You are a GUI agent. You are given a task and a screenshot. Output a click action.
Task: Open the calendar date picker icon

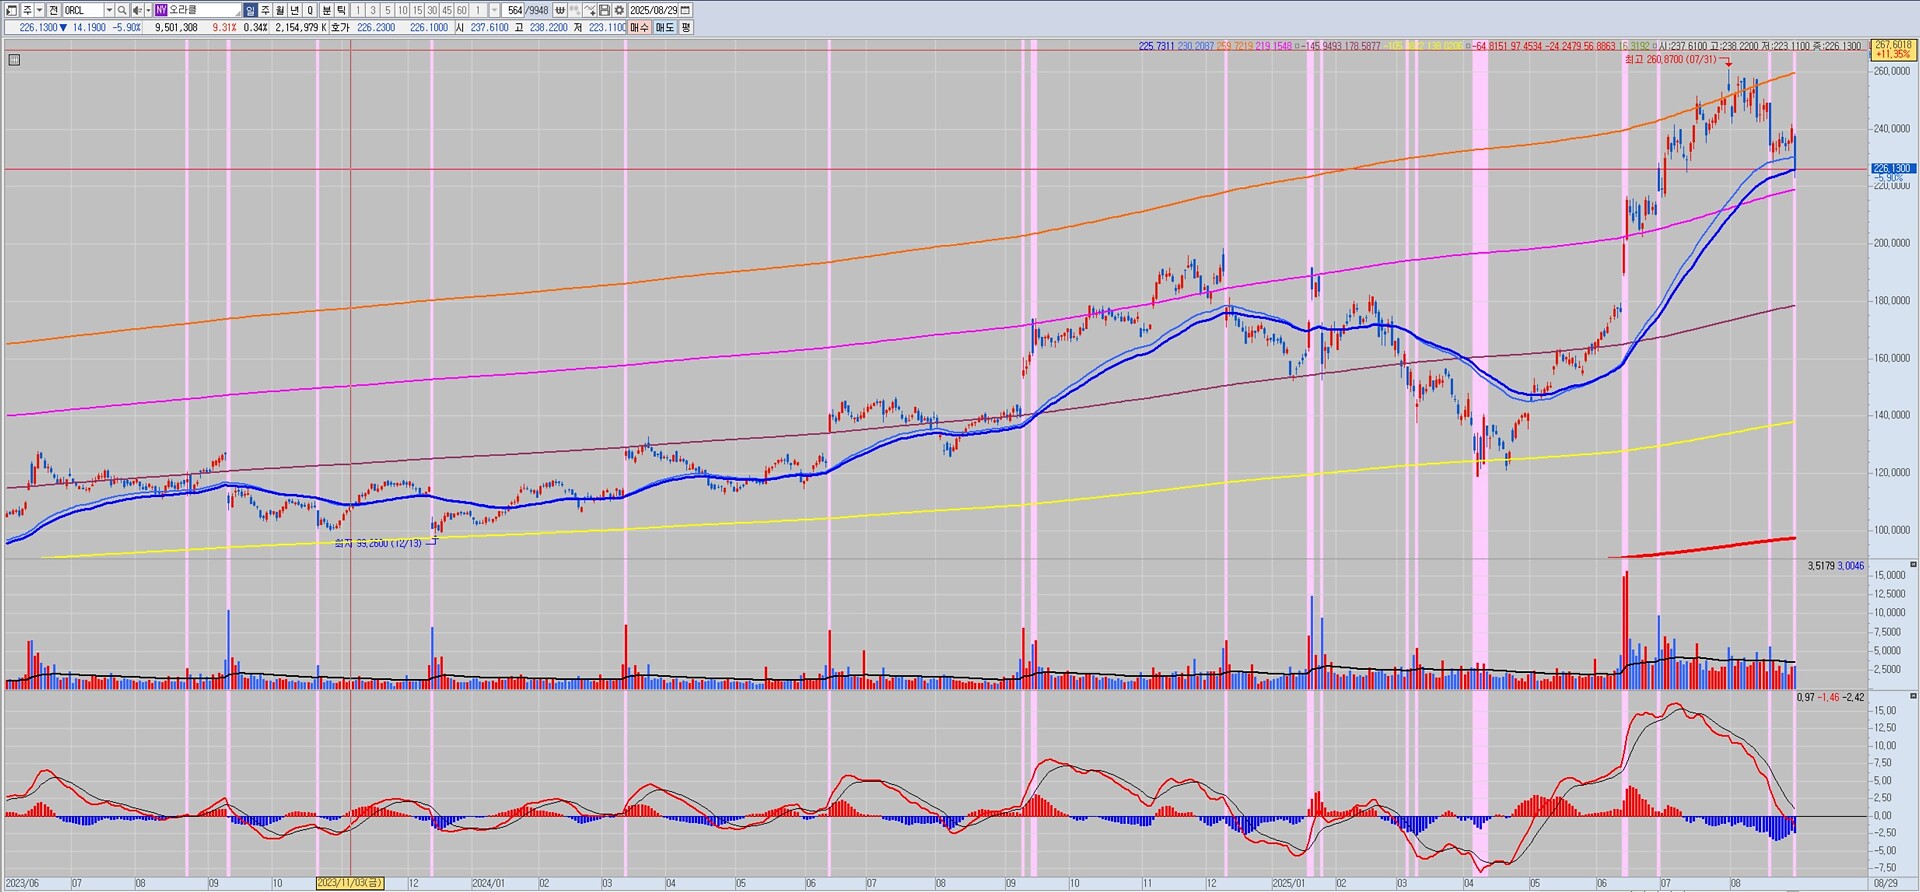click(685, 10)
